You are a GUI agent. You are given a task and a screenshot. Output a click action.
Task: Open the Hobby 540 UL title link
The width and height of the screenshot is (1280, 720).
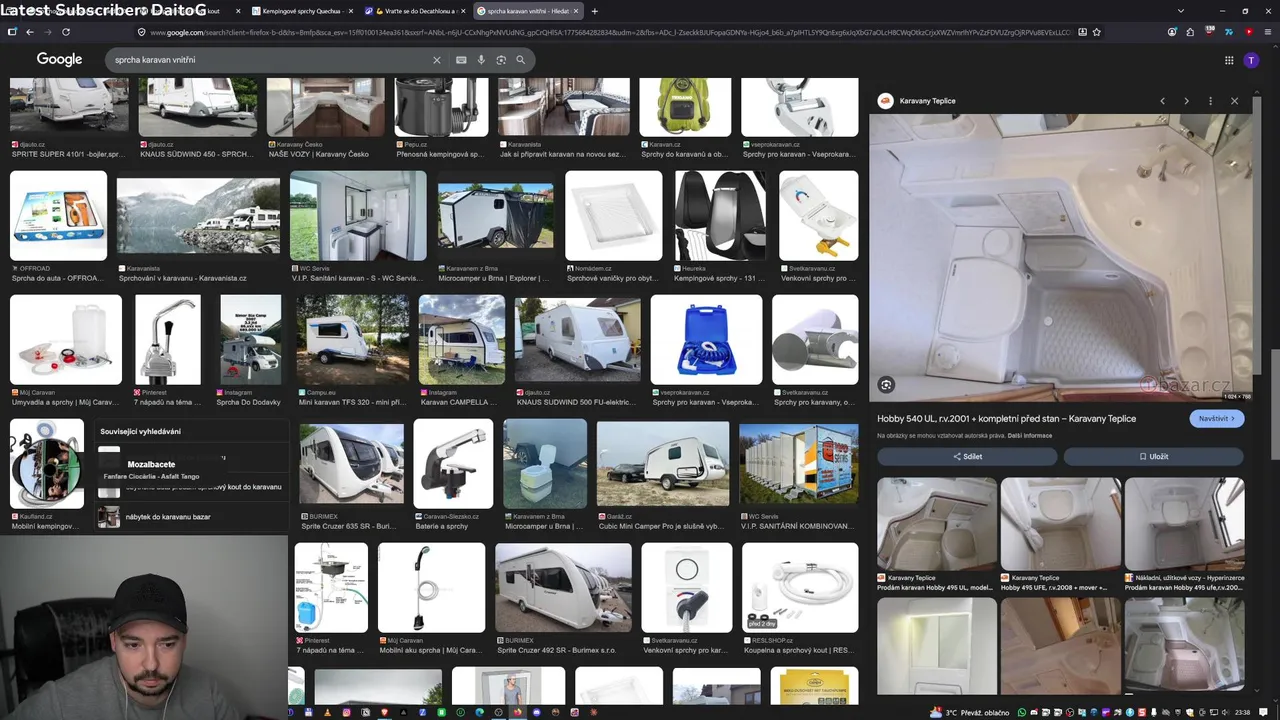click(1006, 419)
